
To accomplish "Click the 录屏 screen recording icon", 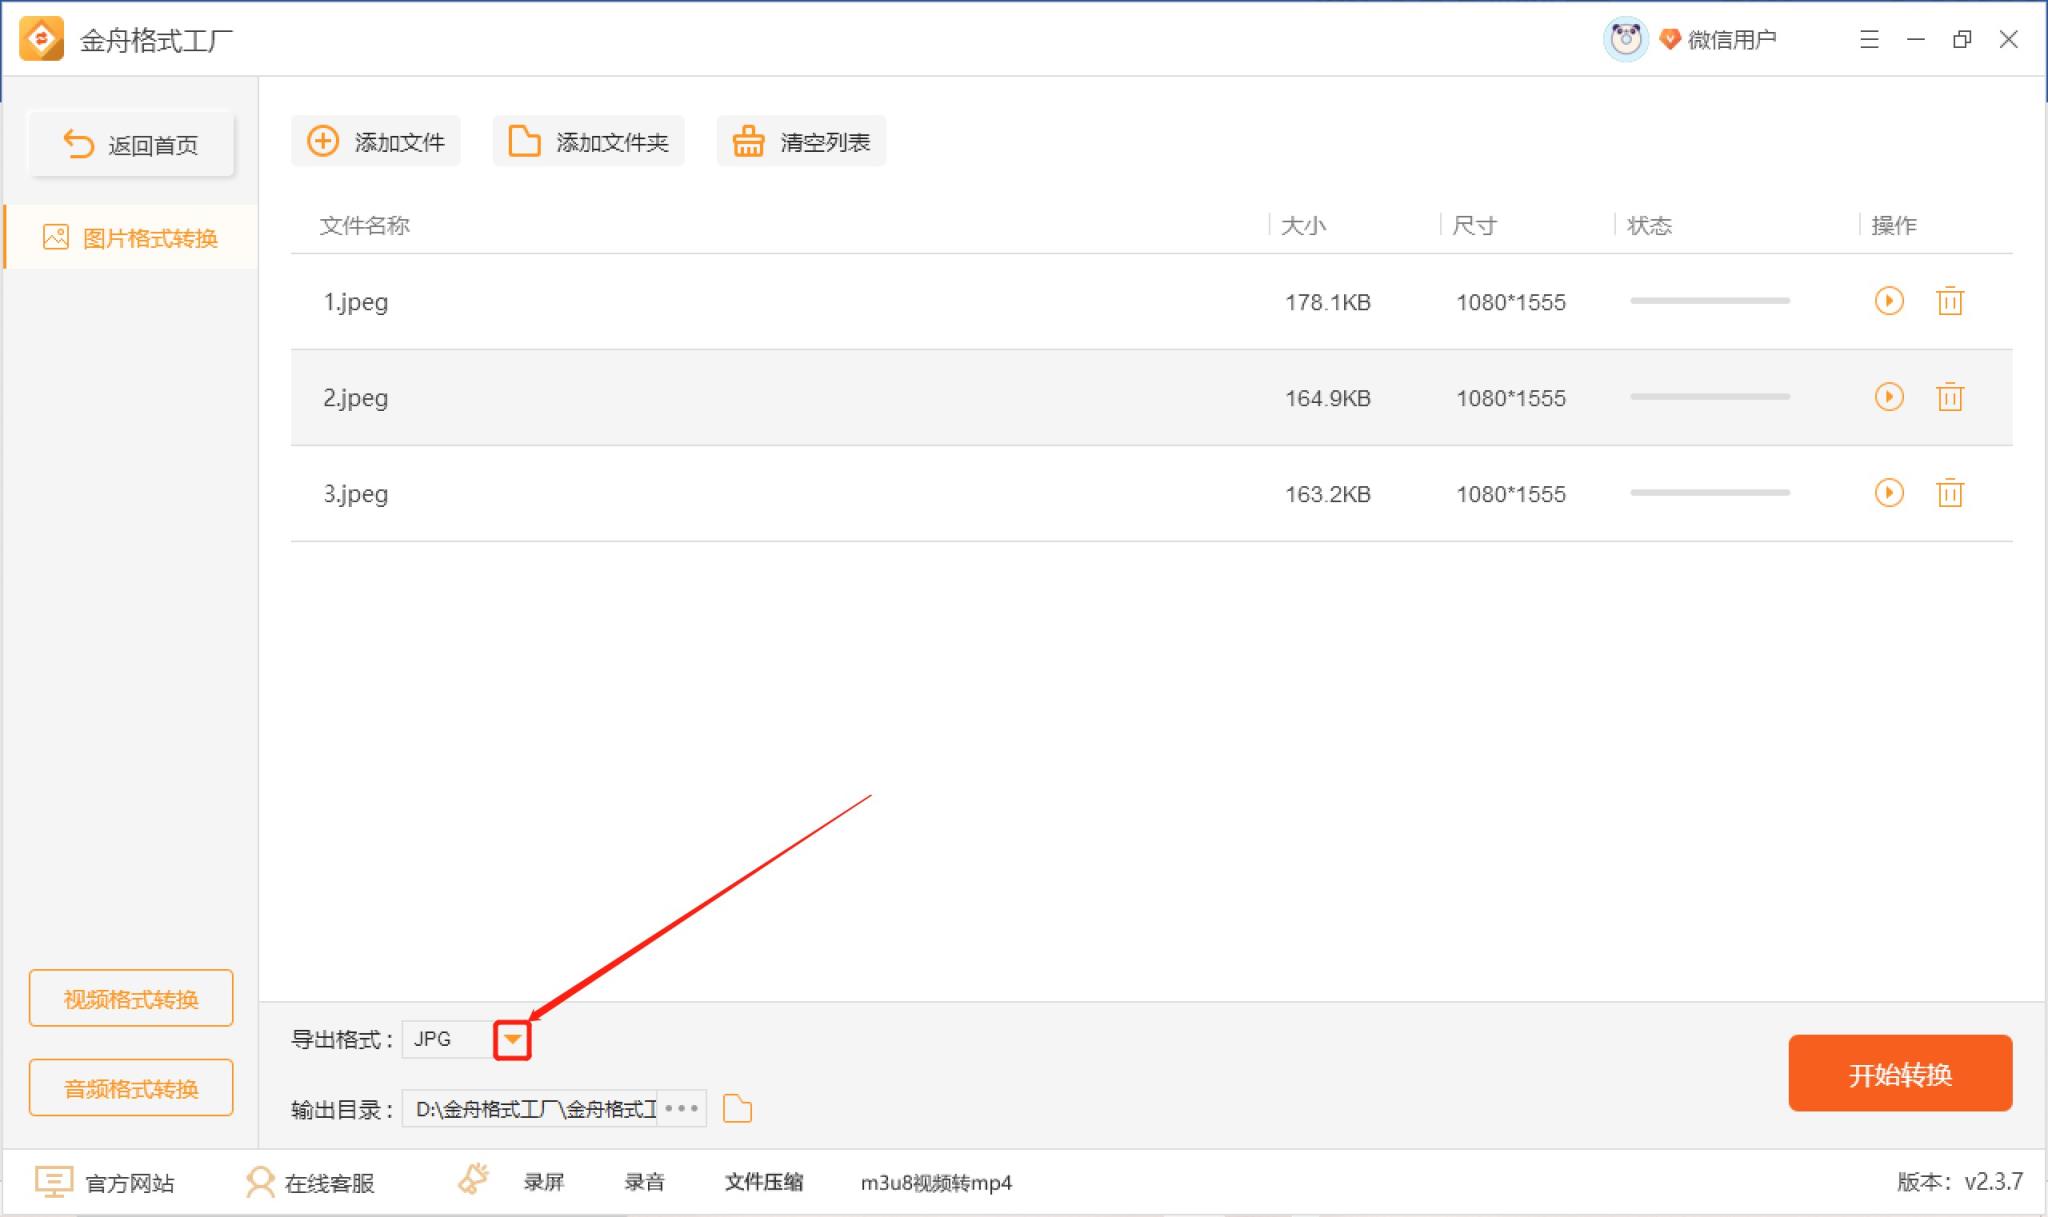I will click(x=474, y=1181).
